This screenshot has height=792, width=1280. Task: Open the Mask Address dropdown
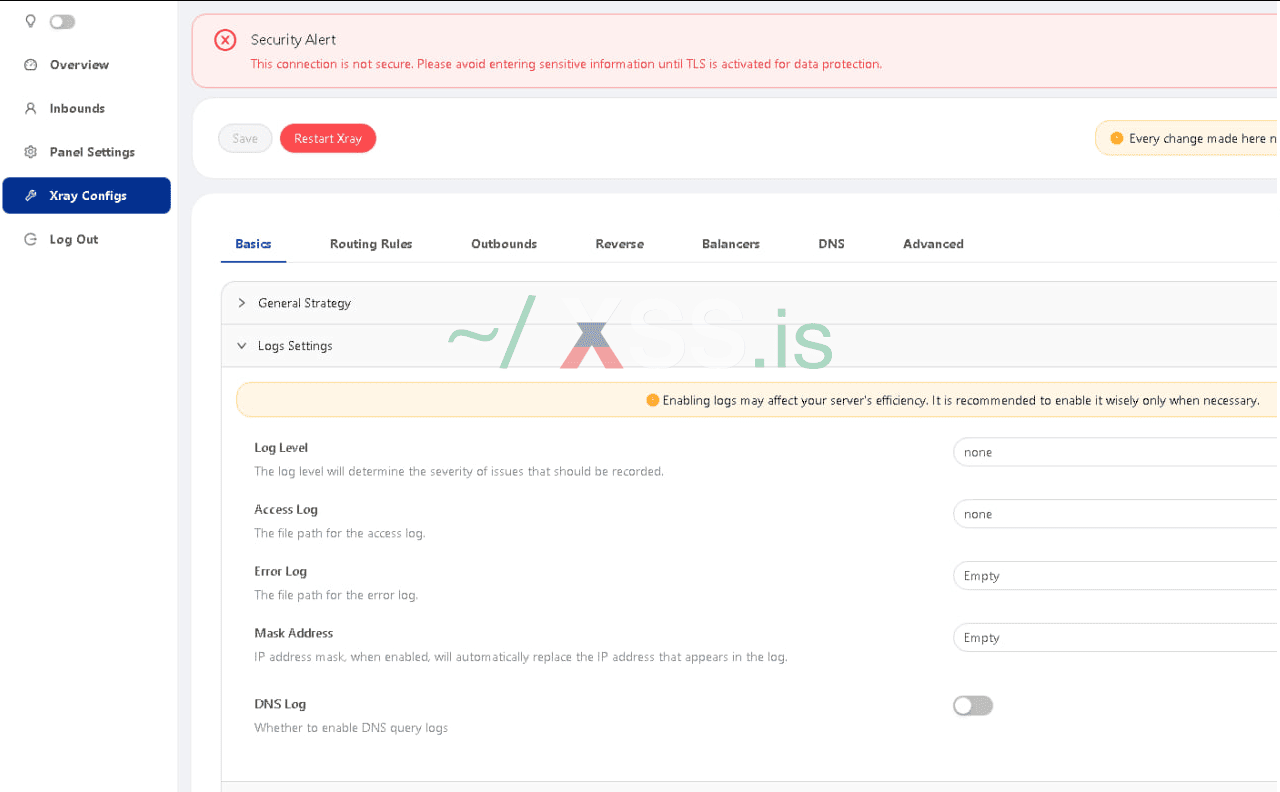[x=1115, y=638]
